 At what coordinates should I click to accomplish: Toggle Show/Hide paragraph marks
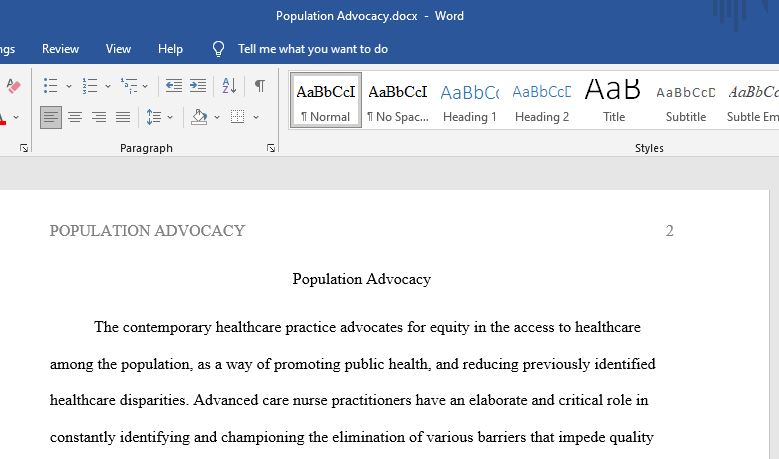point(259,85)
